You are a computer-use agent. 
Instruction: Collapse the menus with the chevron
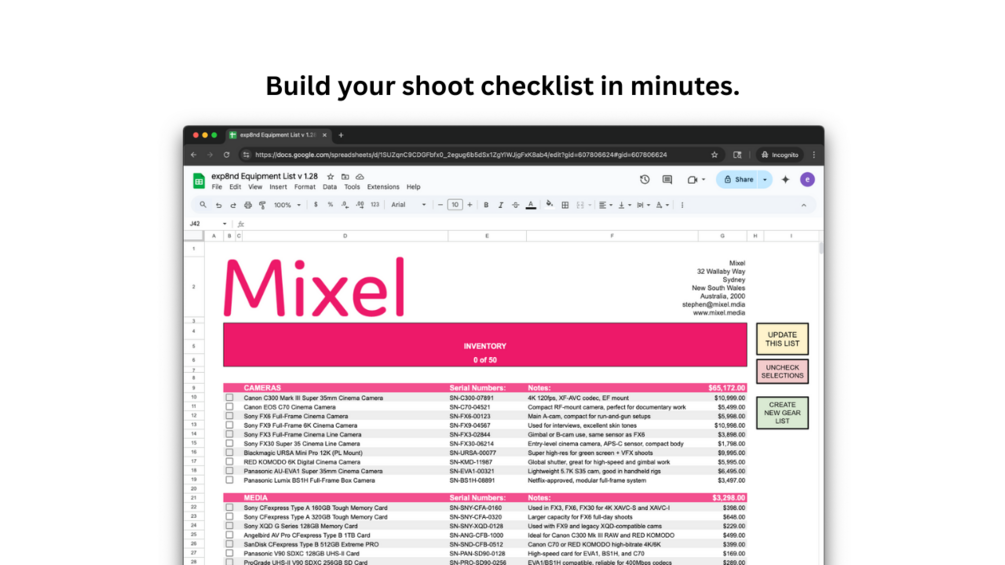(804, 205)
